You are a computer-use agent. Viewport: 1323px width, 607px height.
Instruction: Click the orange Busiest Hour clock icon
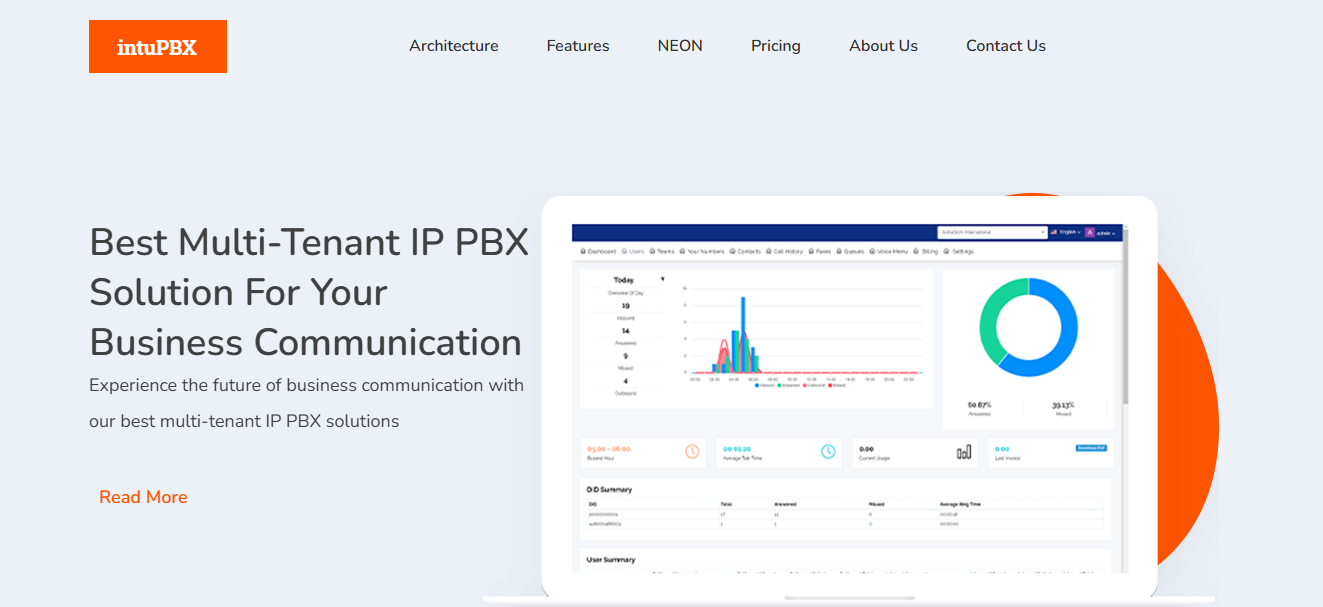pos(691,452)
